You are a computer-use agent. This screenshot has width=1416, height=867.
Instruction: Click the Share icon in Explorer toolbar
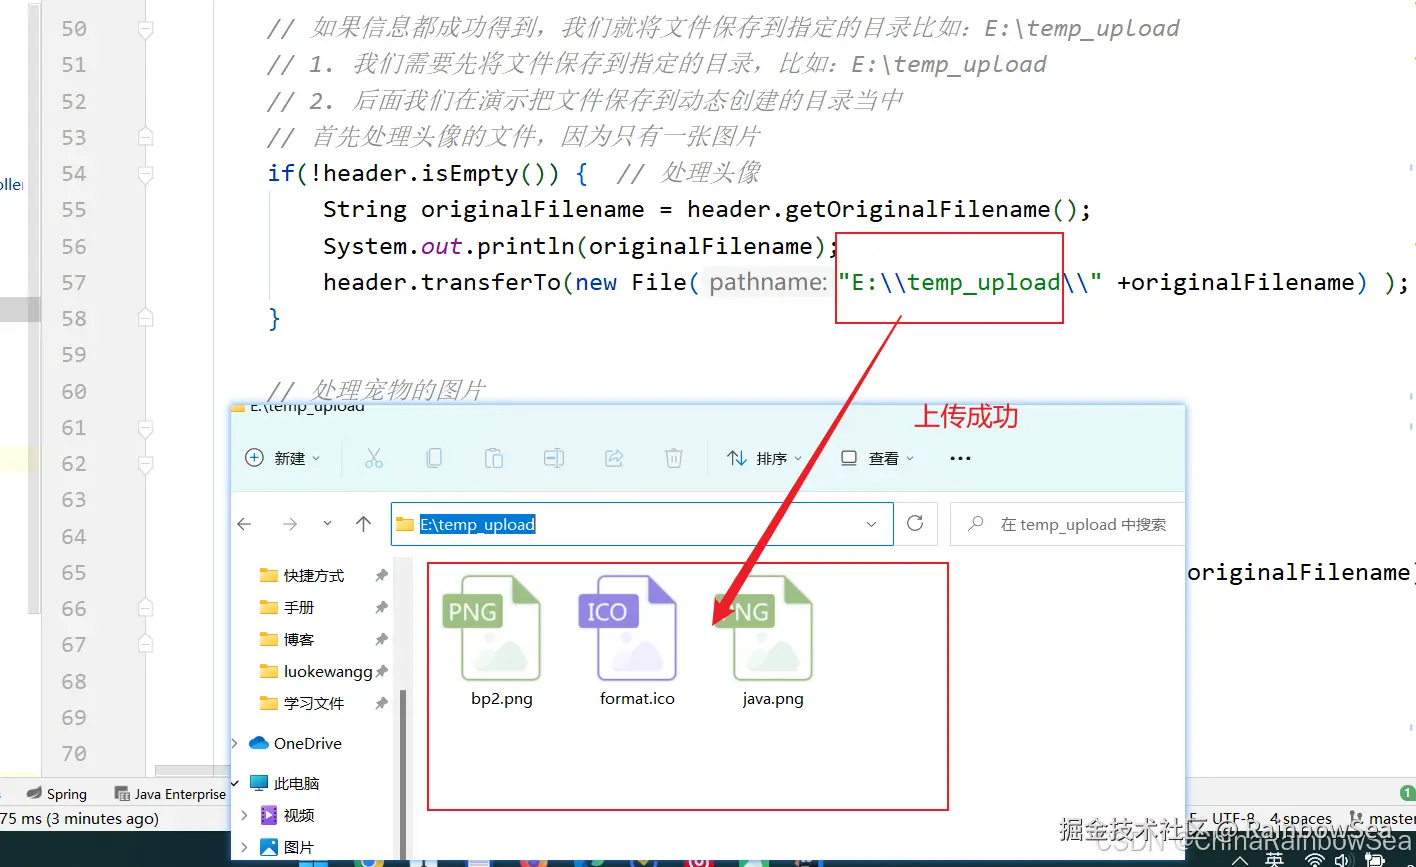coord(614,458)
